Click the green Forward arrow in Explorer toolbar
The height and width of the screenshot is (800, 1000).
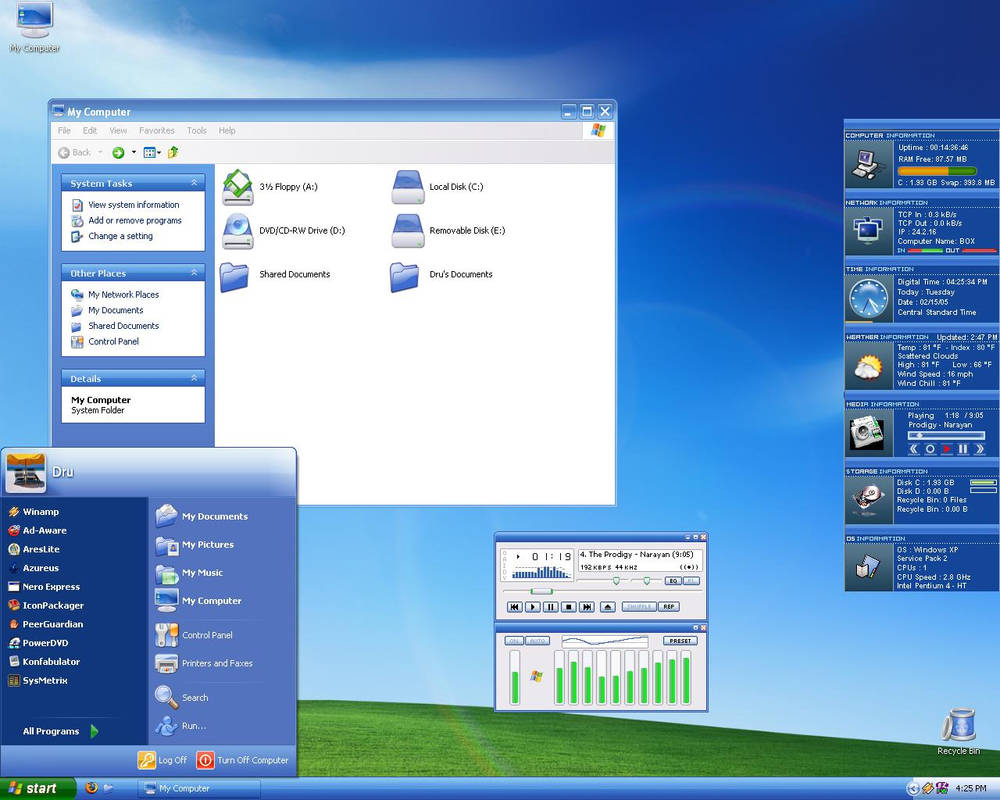point(118,152)
